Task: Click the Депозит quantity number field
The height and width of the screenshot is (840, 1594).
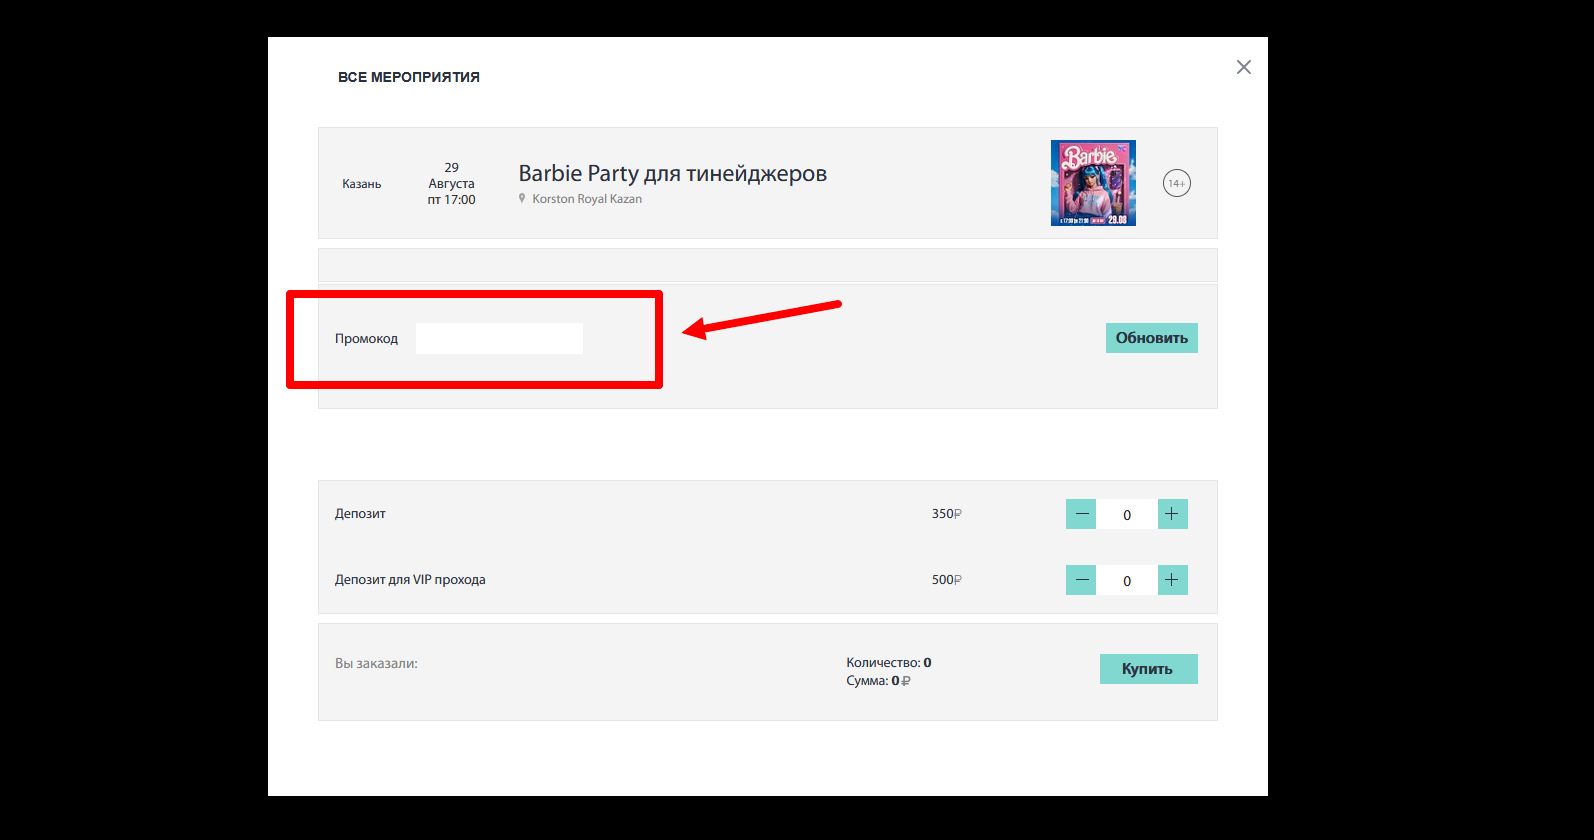Action: click(x=1127, y=514)
